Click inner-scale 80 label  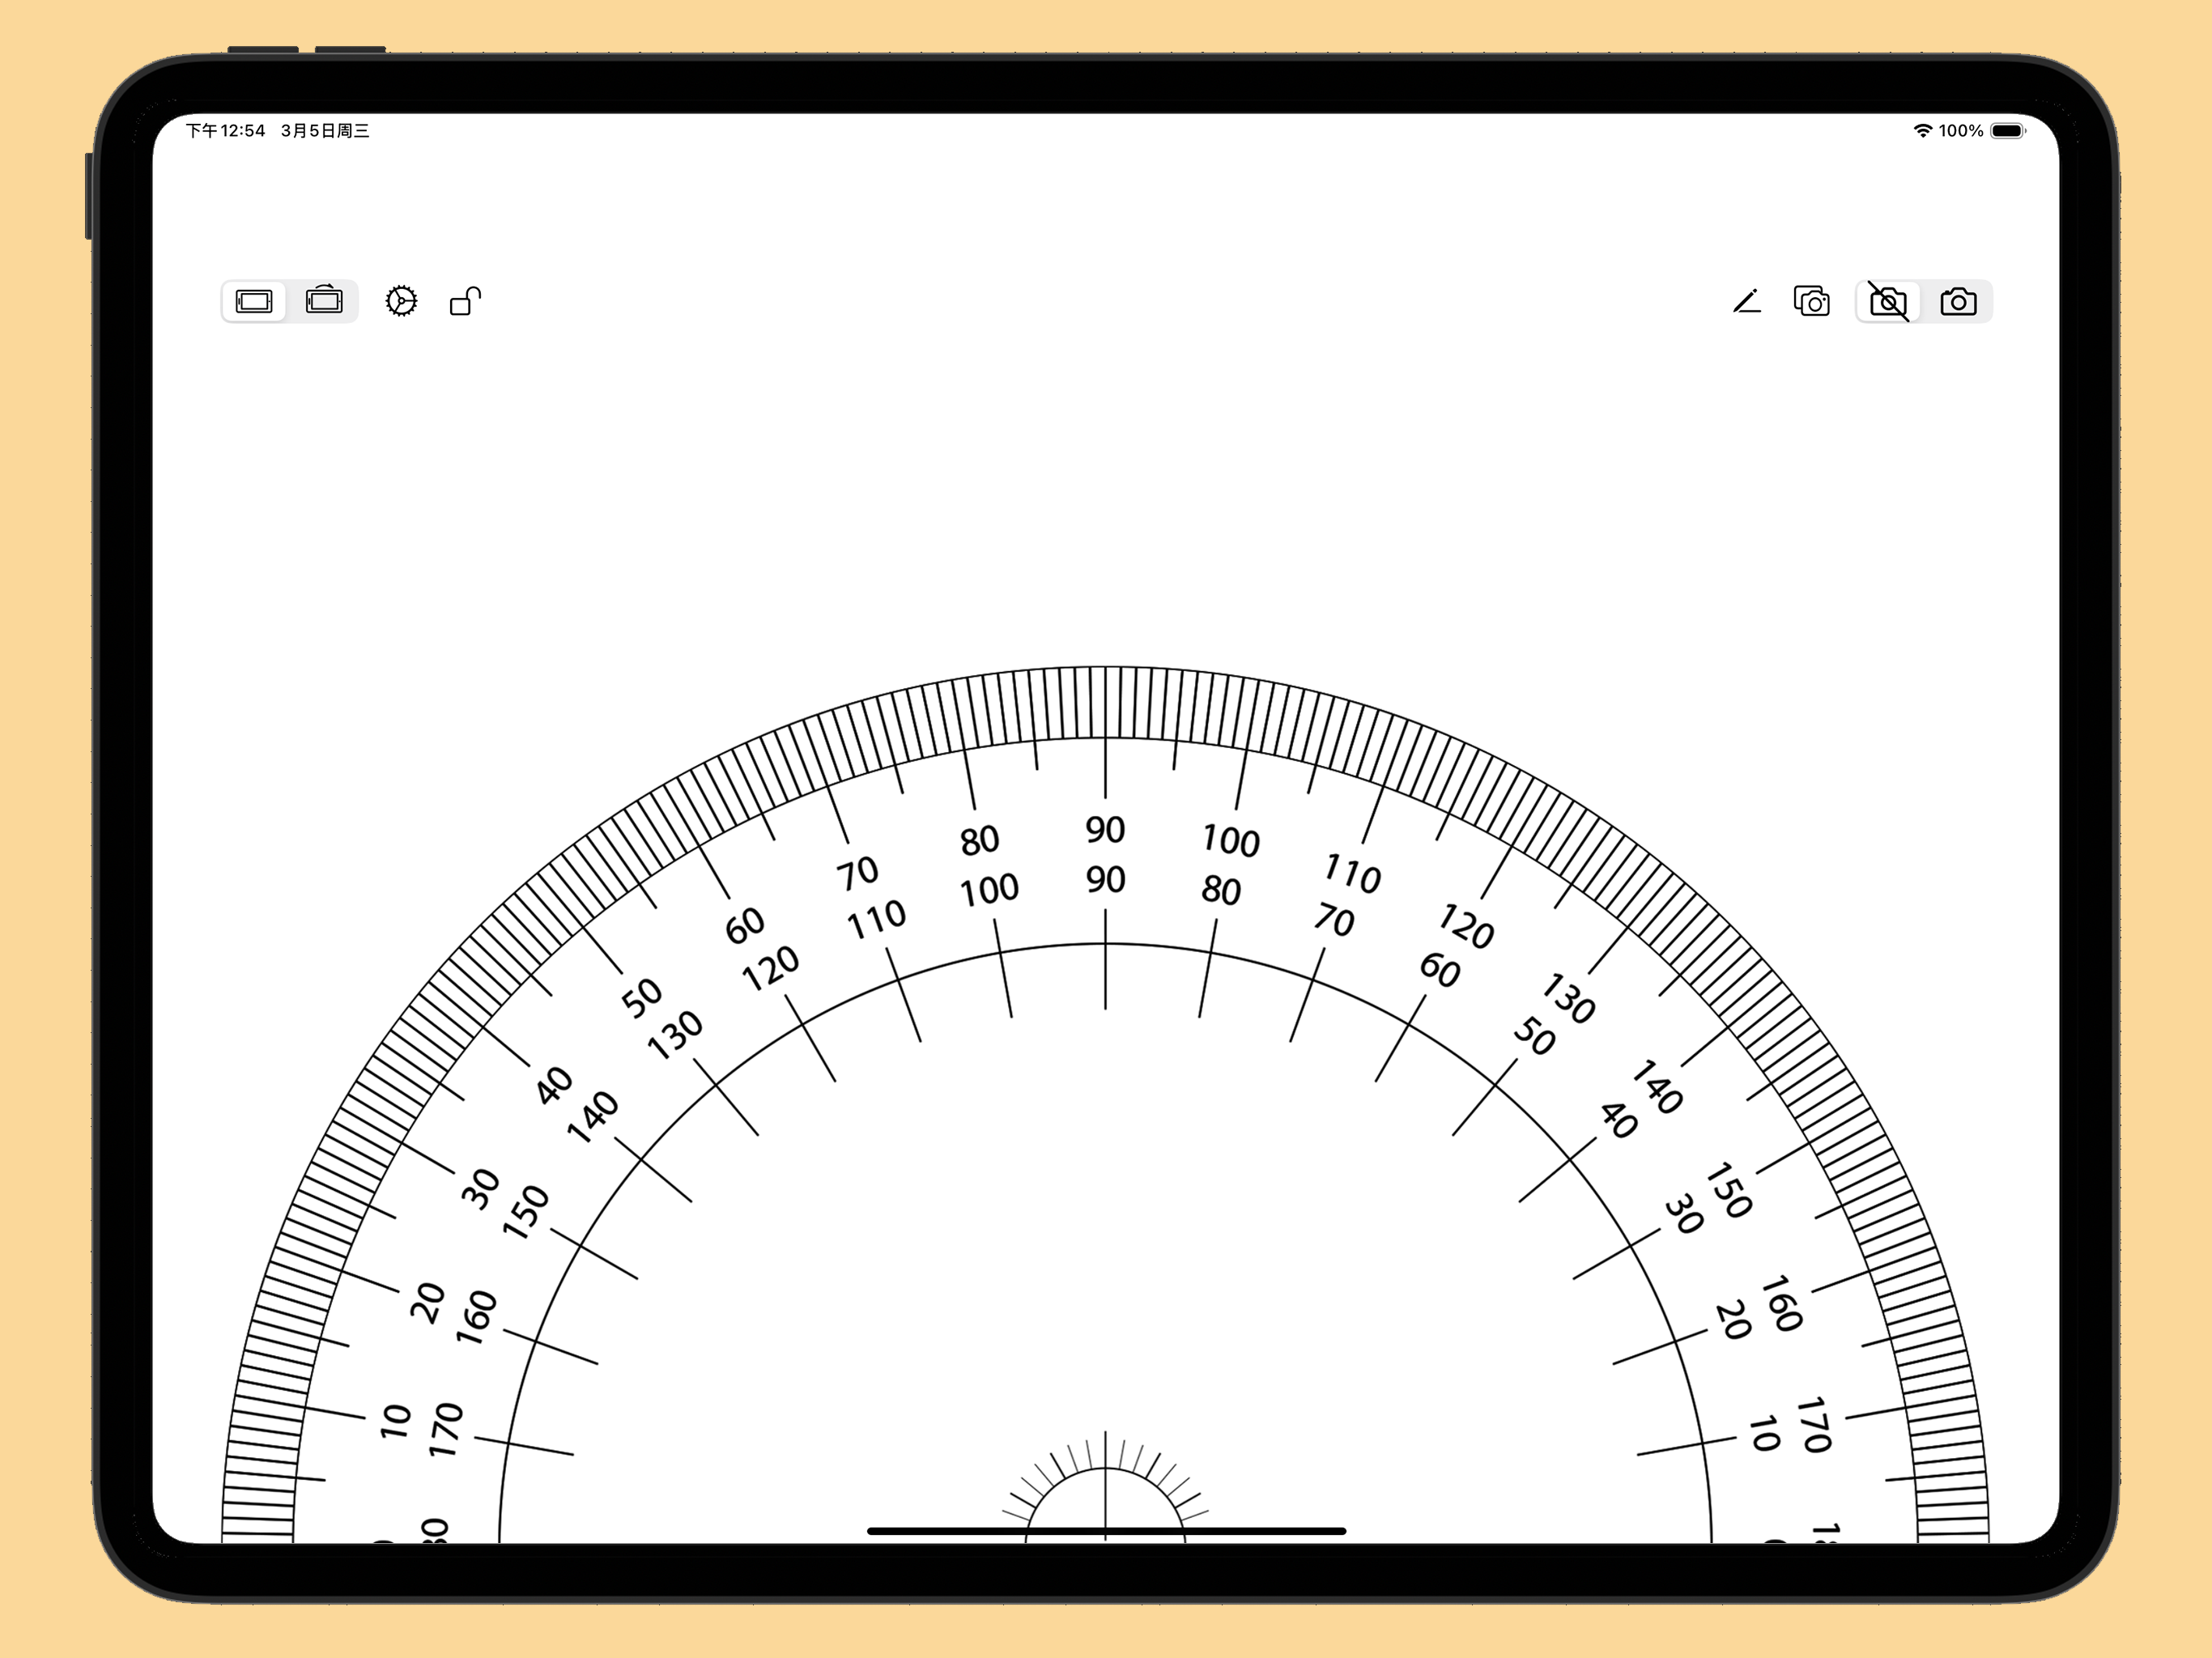click(1221, 890)
